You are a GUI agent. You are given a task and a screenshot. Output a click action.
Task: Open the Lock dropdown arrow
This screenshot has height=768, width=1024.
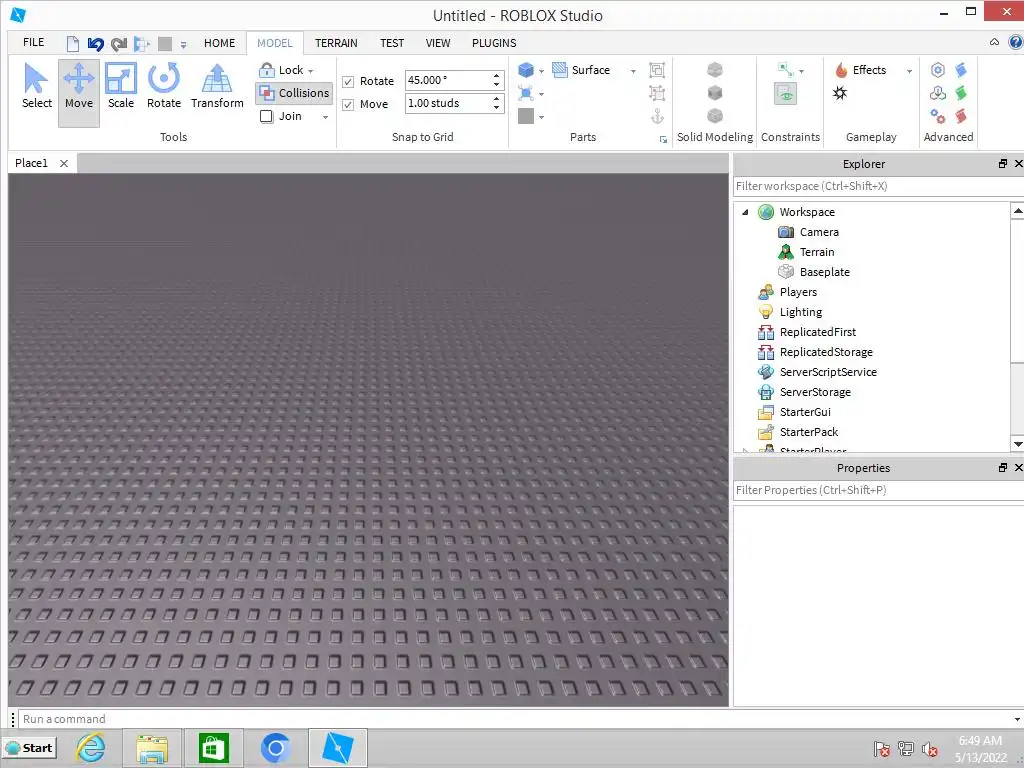pyautogui.click(x=311, y=71)
